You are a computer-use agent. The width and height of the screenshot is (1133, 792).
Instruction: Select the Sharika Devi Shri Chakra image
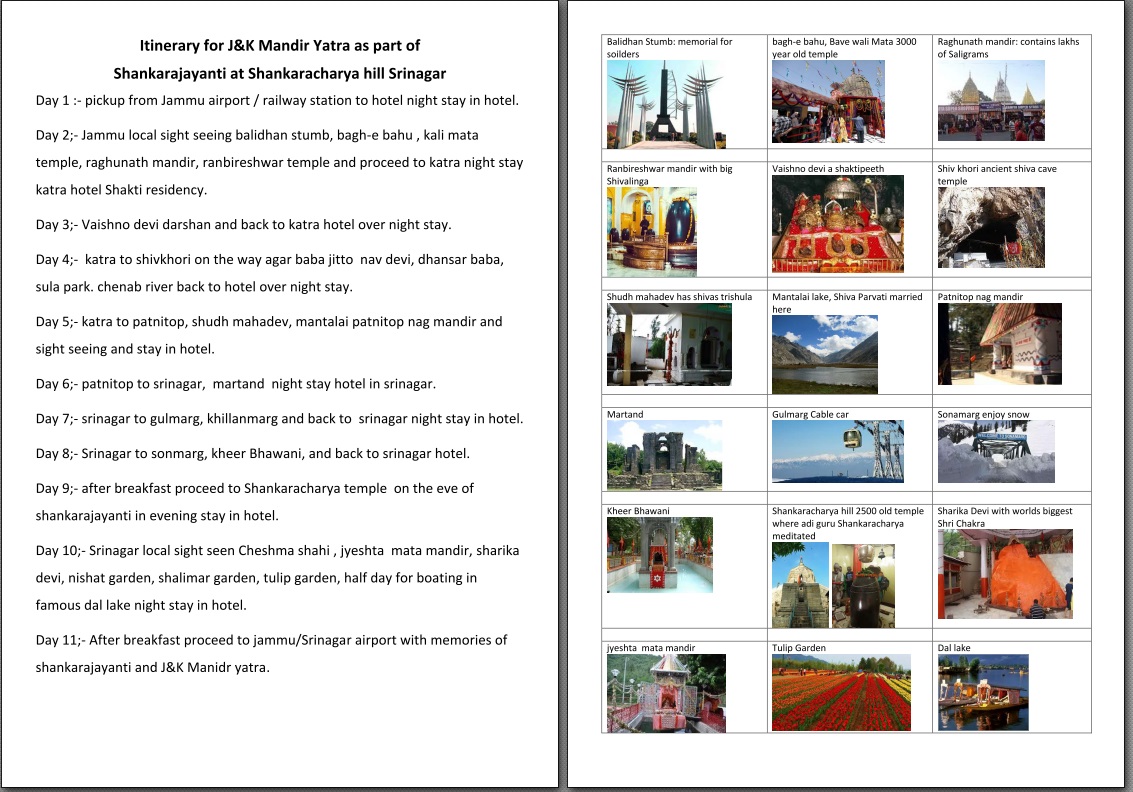(1004, 574)
